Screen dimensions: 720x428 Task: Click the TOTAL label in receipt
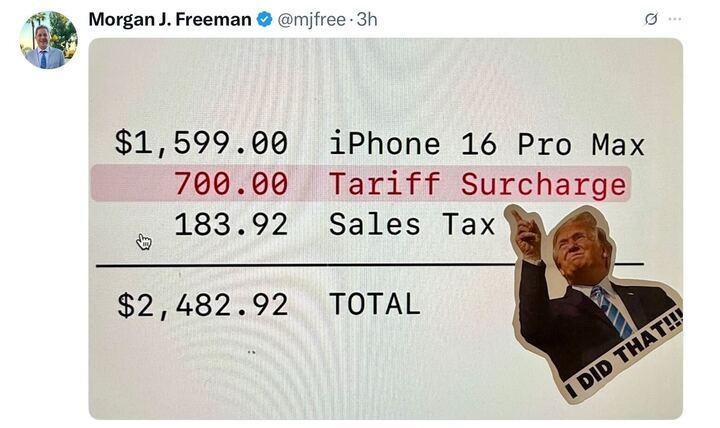tap(374, 304)
